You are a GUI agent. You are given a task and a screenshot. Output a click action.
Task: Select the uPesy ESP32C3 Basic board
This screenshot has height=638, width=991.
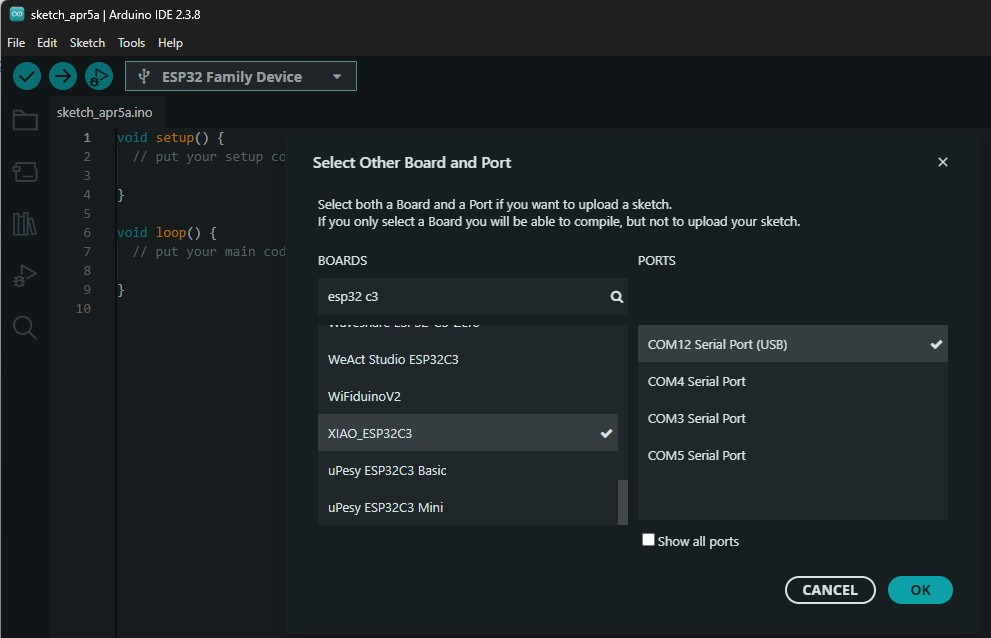(x=468, y=470)
